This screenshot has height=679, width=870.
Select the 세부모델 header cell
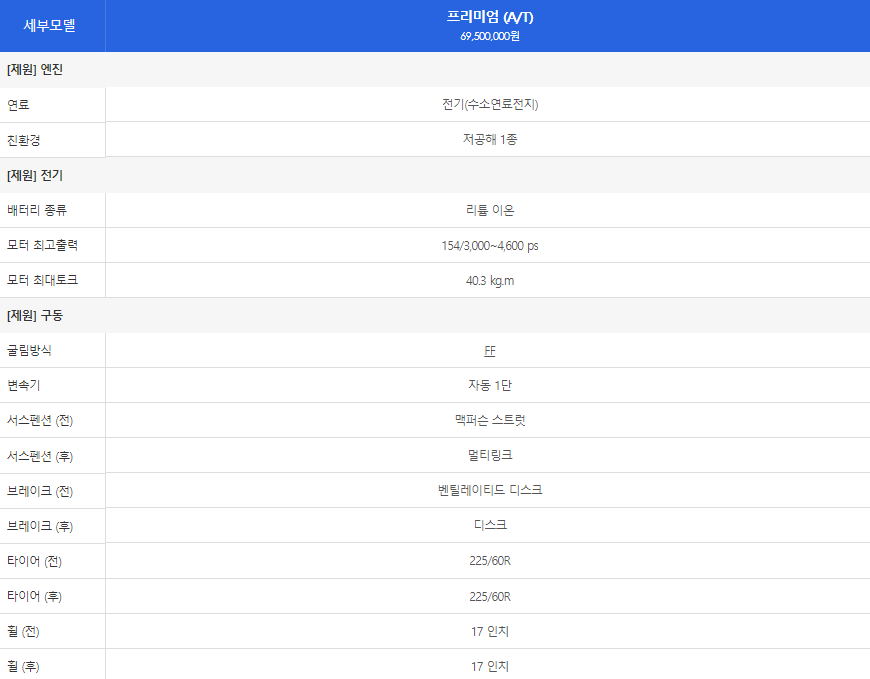tap(52, 26)
